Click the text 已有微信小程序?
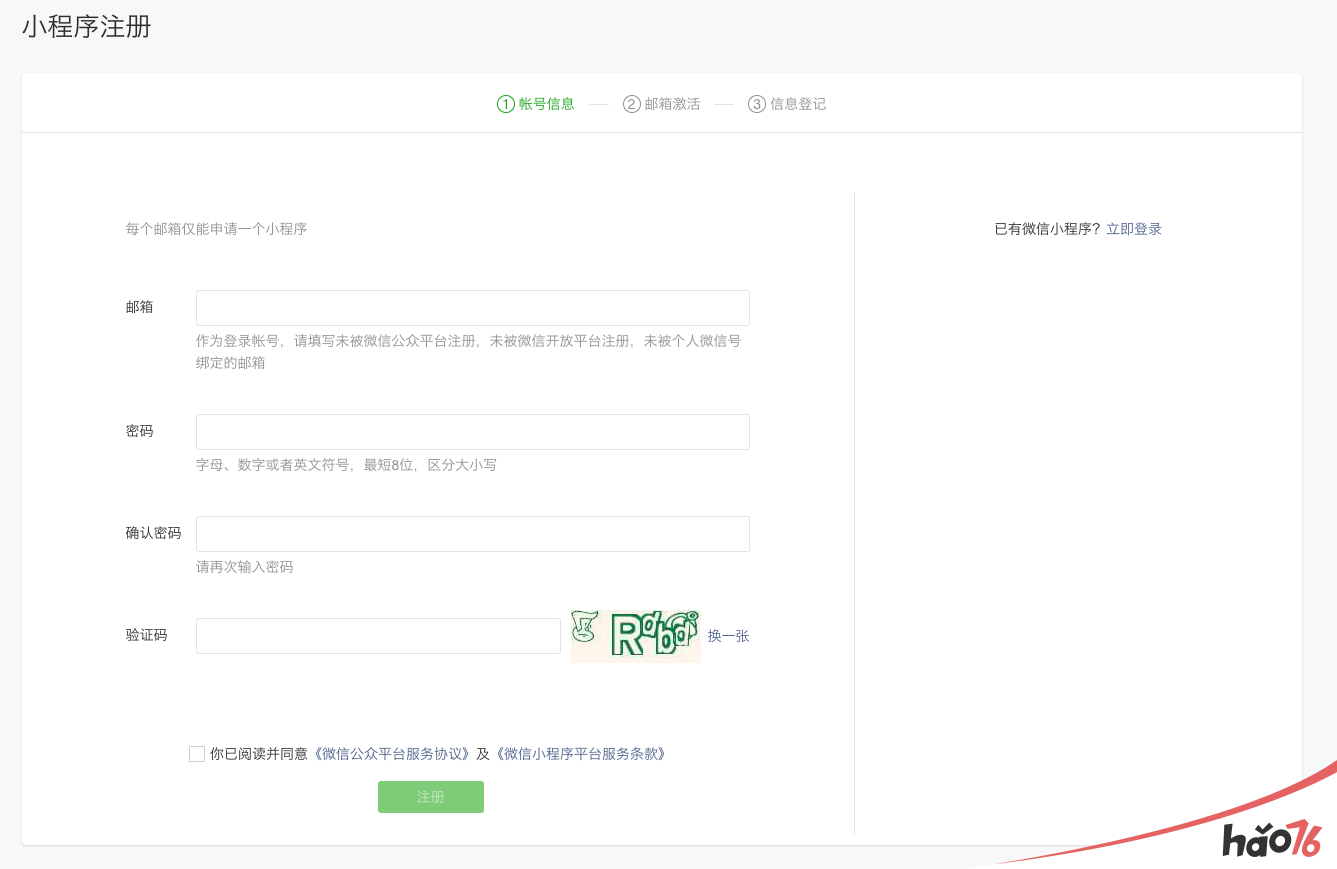The image size is (1337, 869). point(1047,229)
